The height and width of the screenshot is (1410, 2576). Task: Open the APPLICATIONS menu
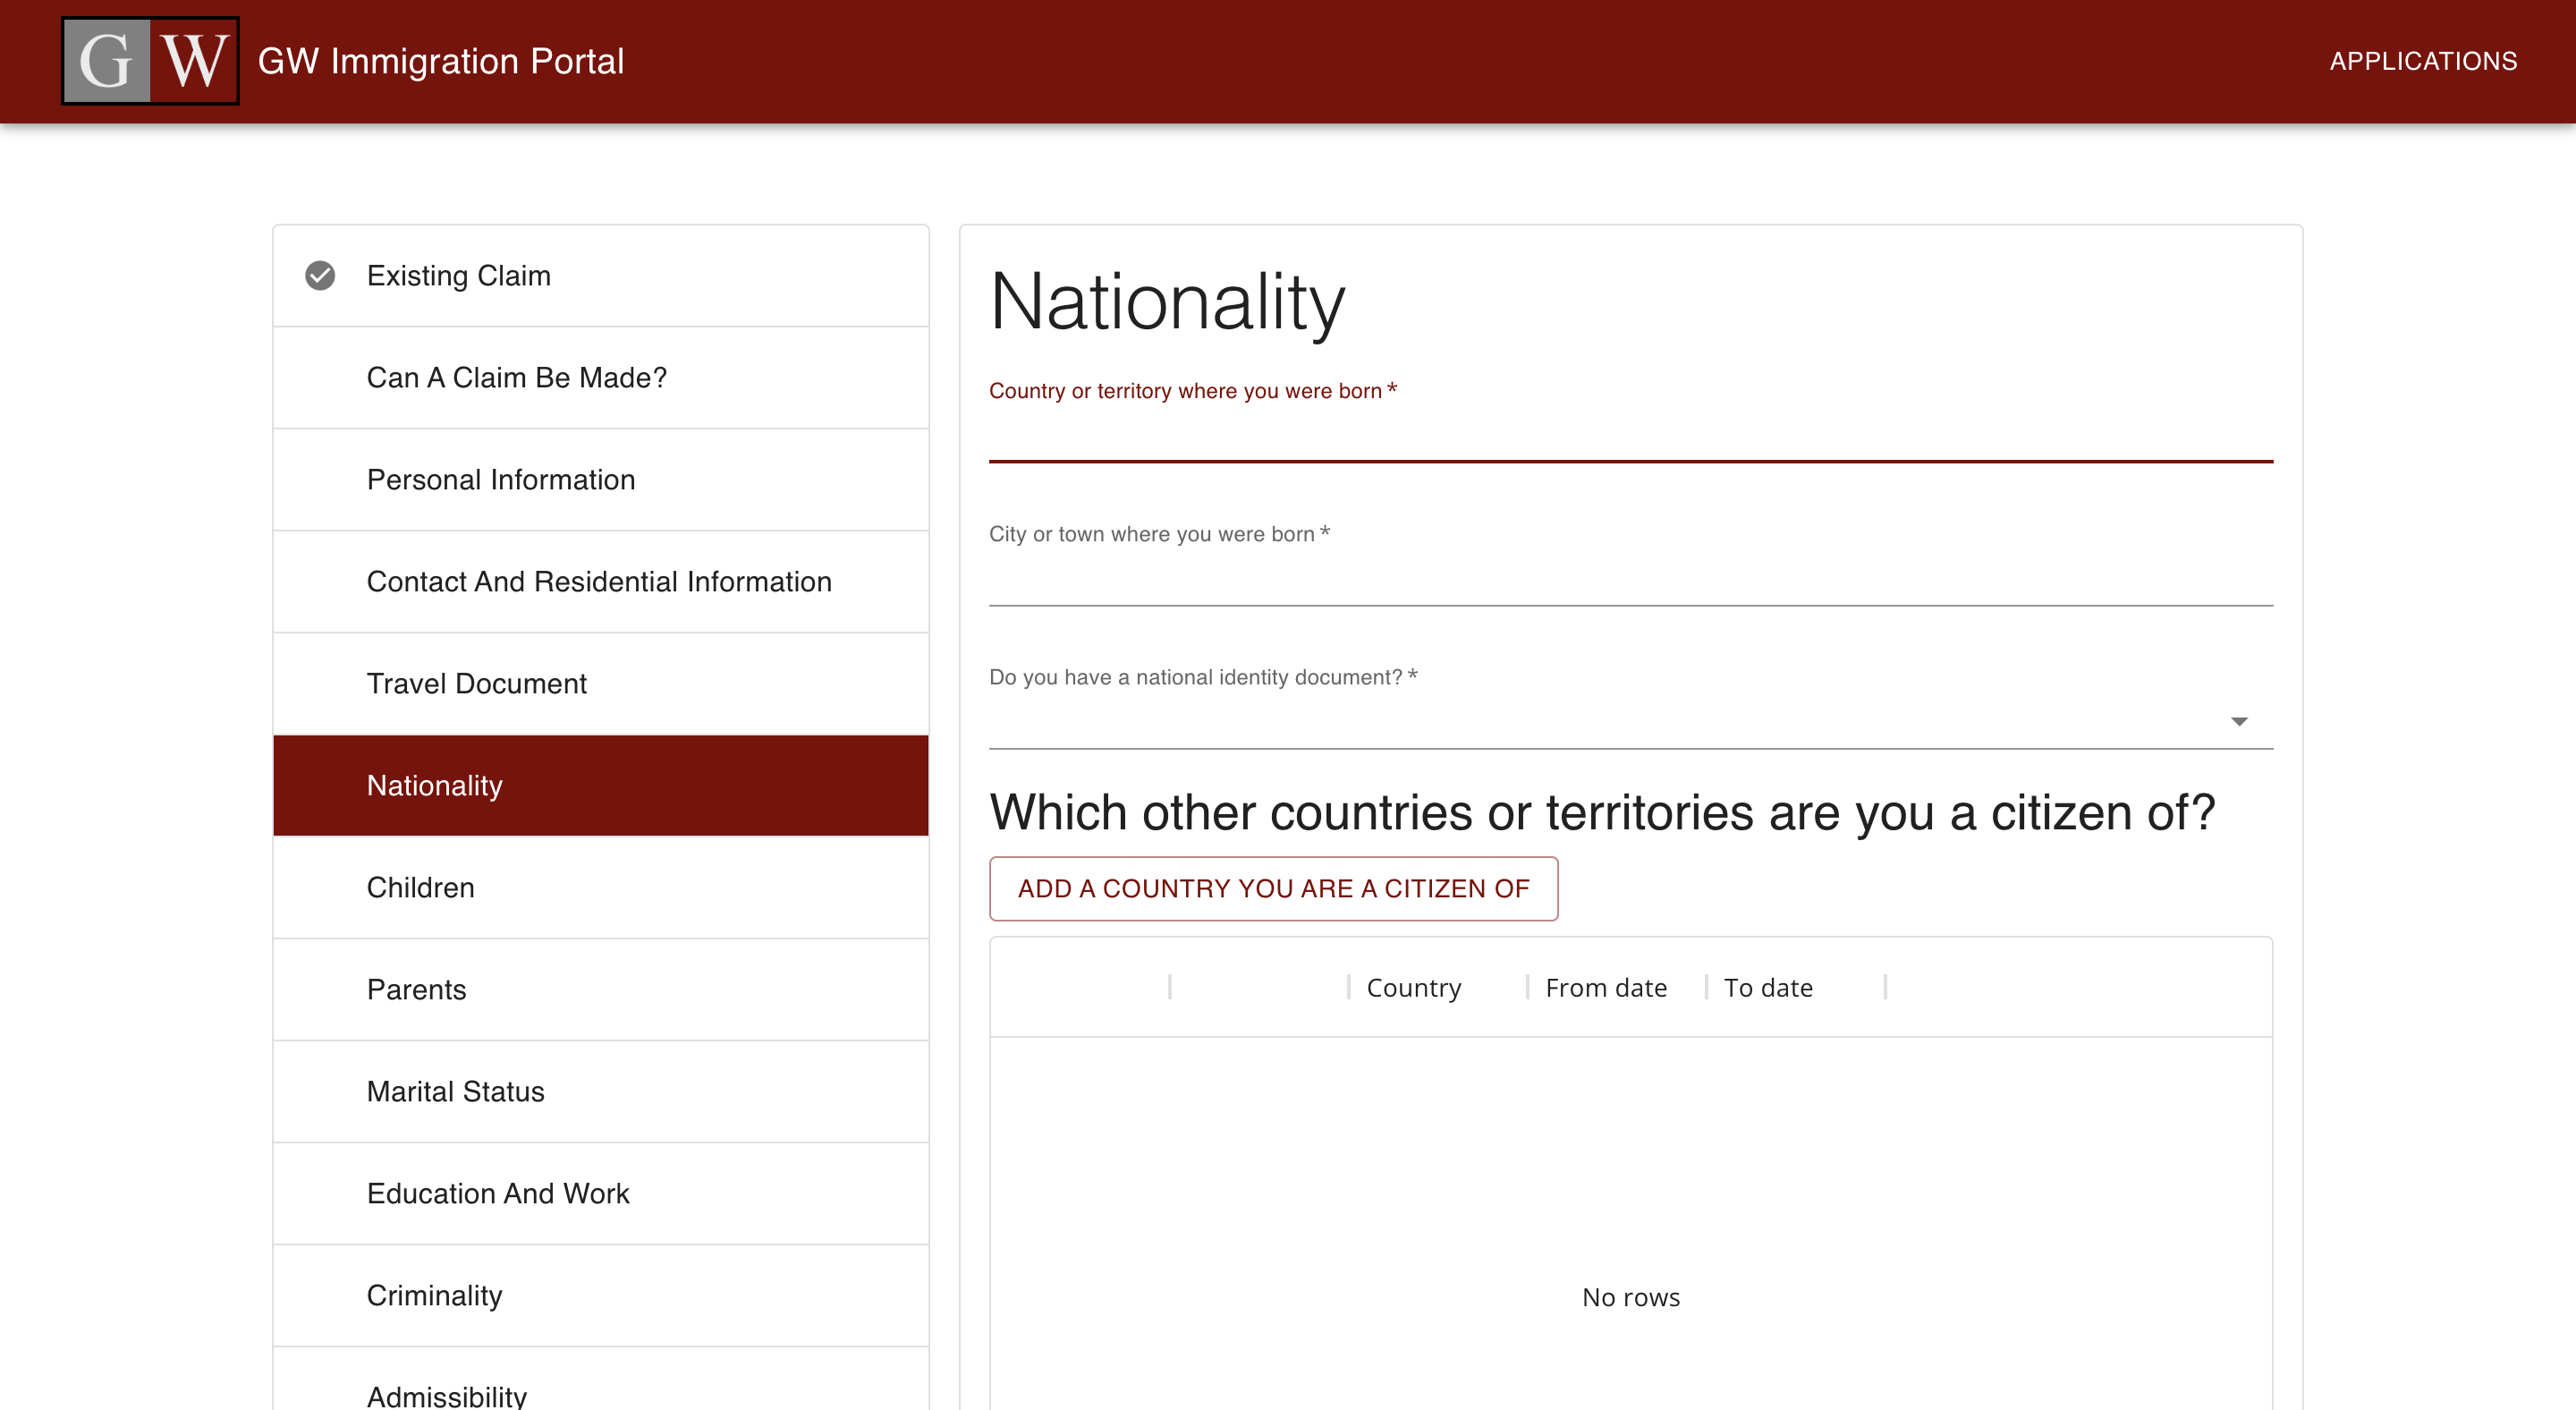coord(2424,60)
